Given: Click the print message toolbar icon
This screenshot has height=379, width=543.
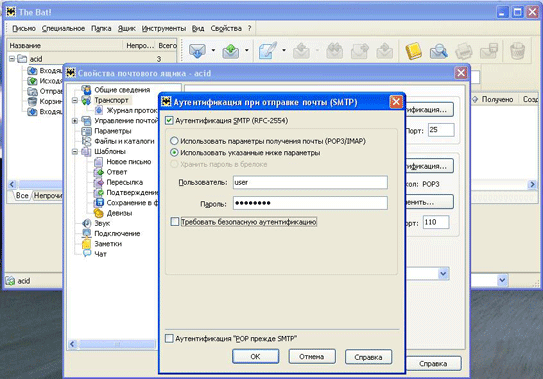Looking at the screenshot, I should (x=464, y=51).
